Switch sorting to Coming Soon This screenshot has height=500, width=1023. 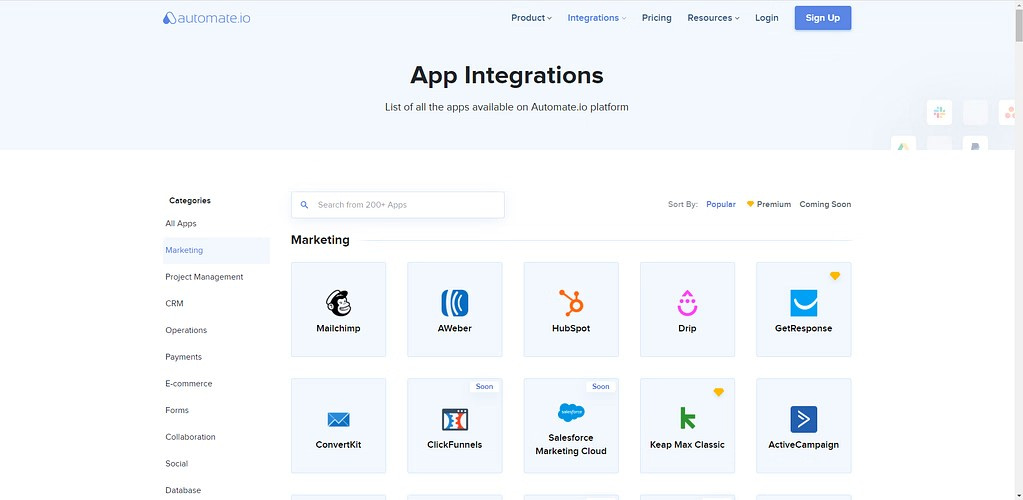[x=825, y=204]
